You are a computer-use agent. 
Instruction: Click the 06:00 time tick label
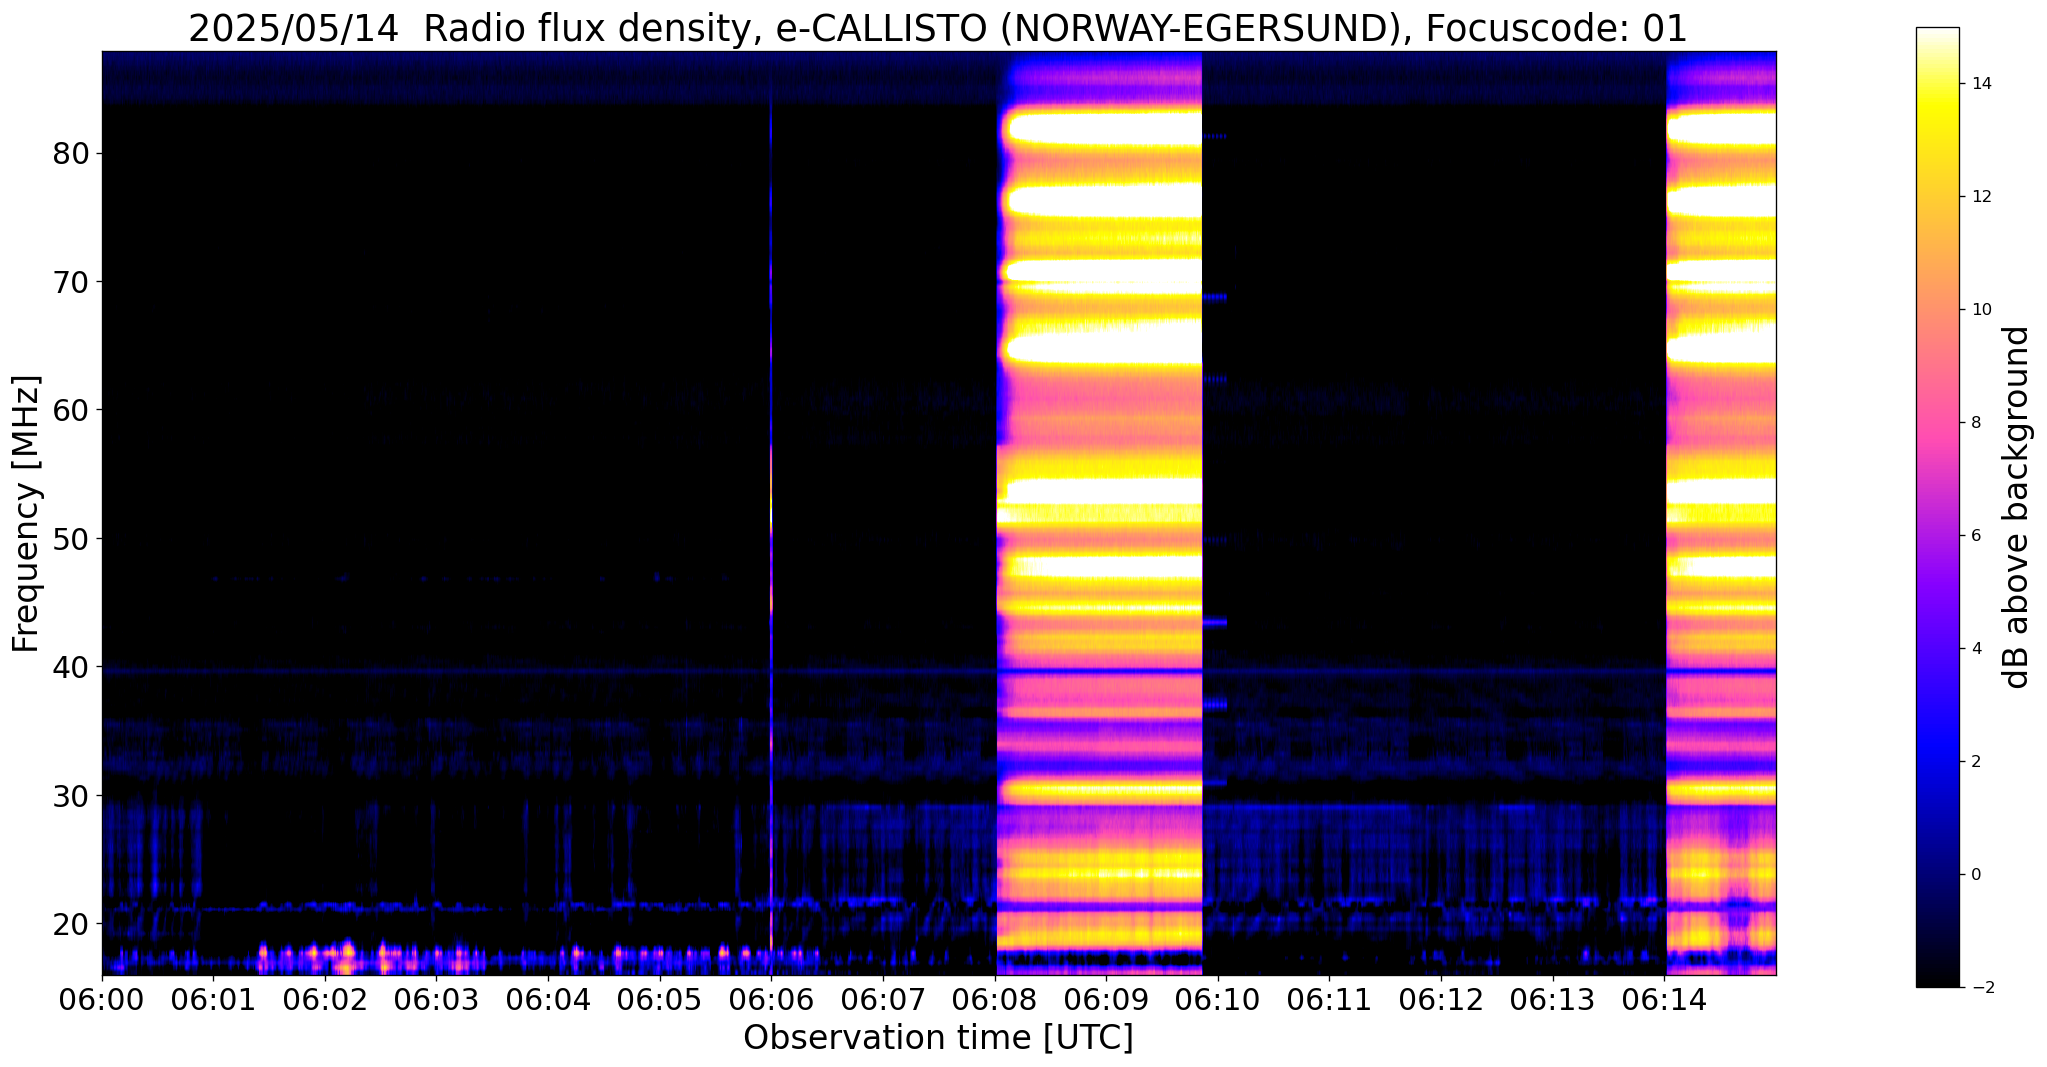coord(102,1000)
